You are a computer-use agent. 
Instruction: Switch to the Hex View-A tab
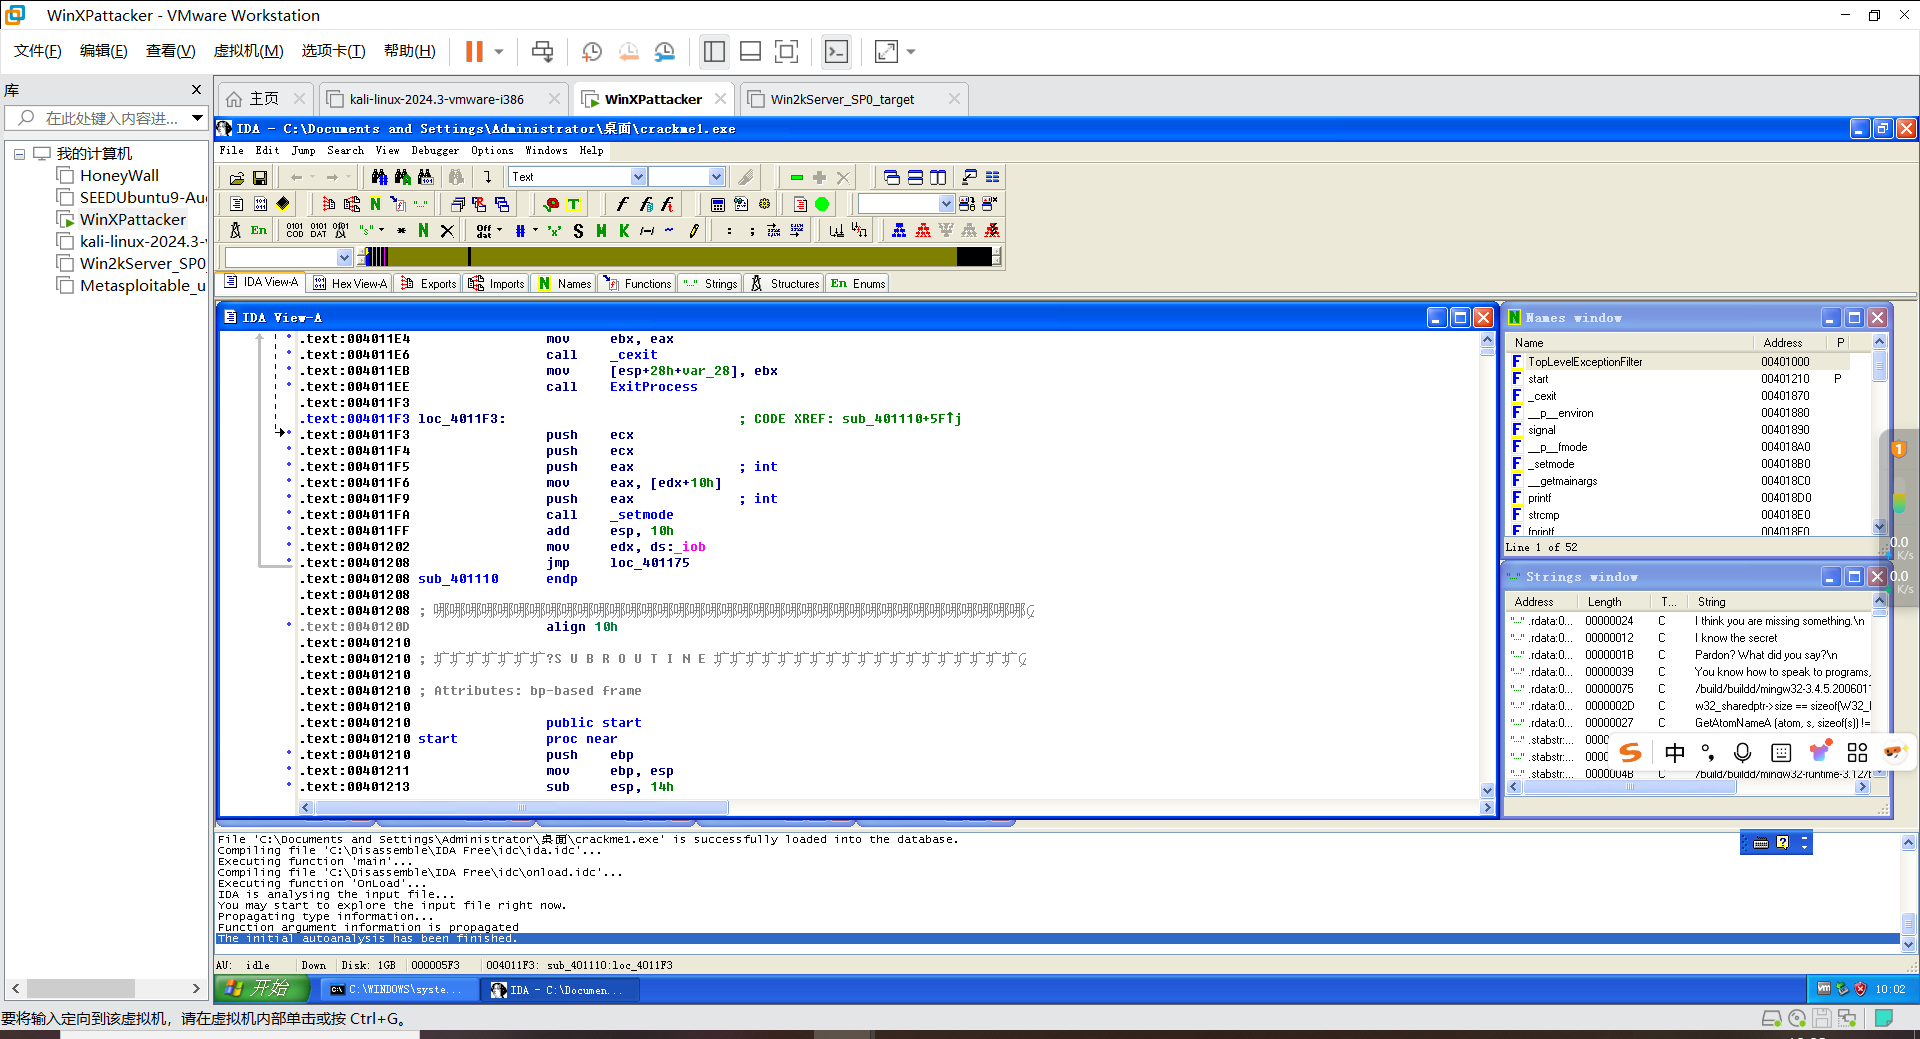(350, 284)
